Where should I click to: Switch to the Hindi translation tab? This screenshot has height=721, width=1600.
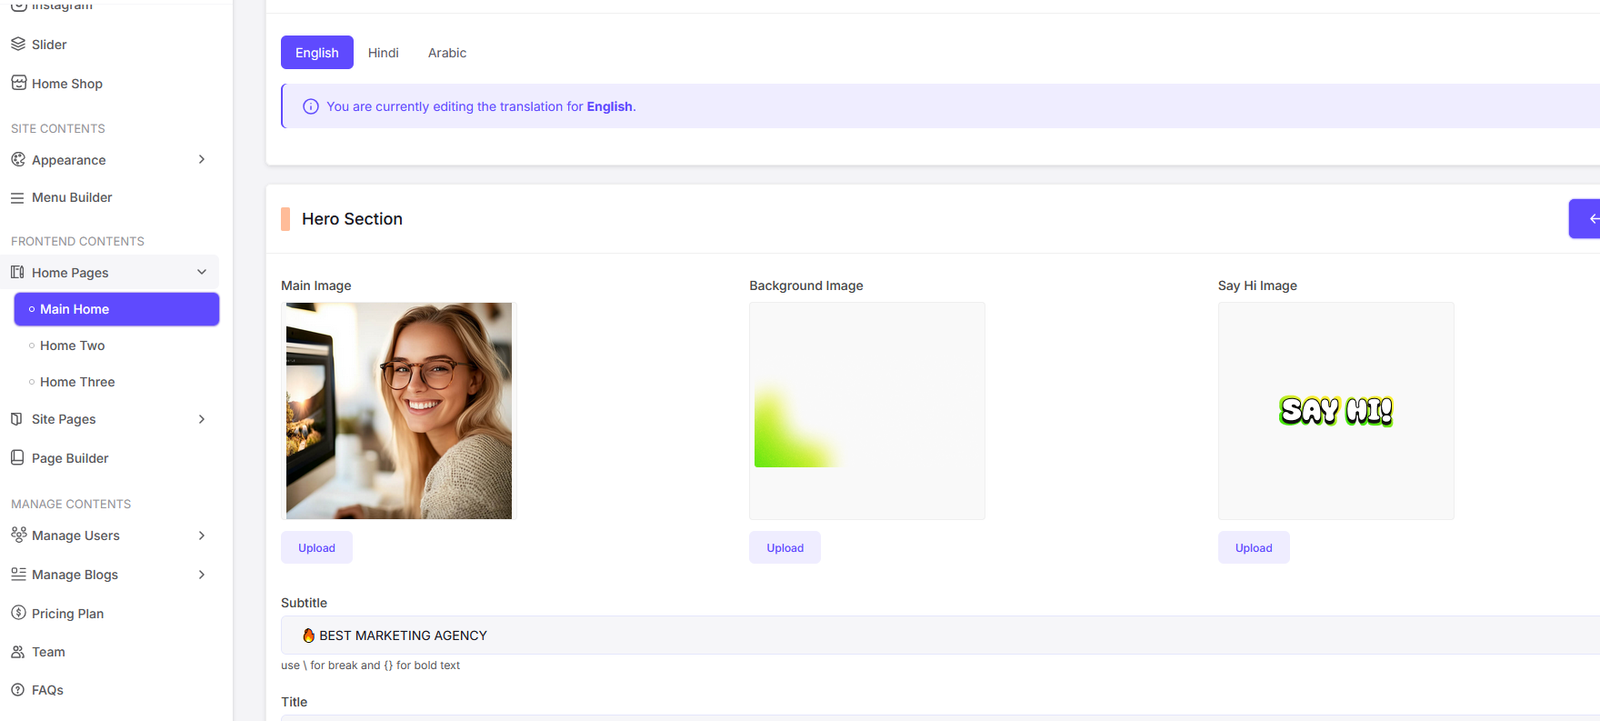coord(383,53)
